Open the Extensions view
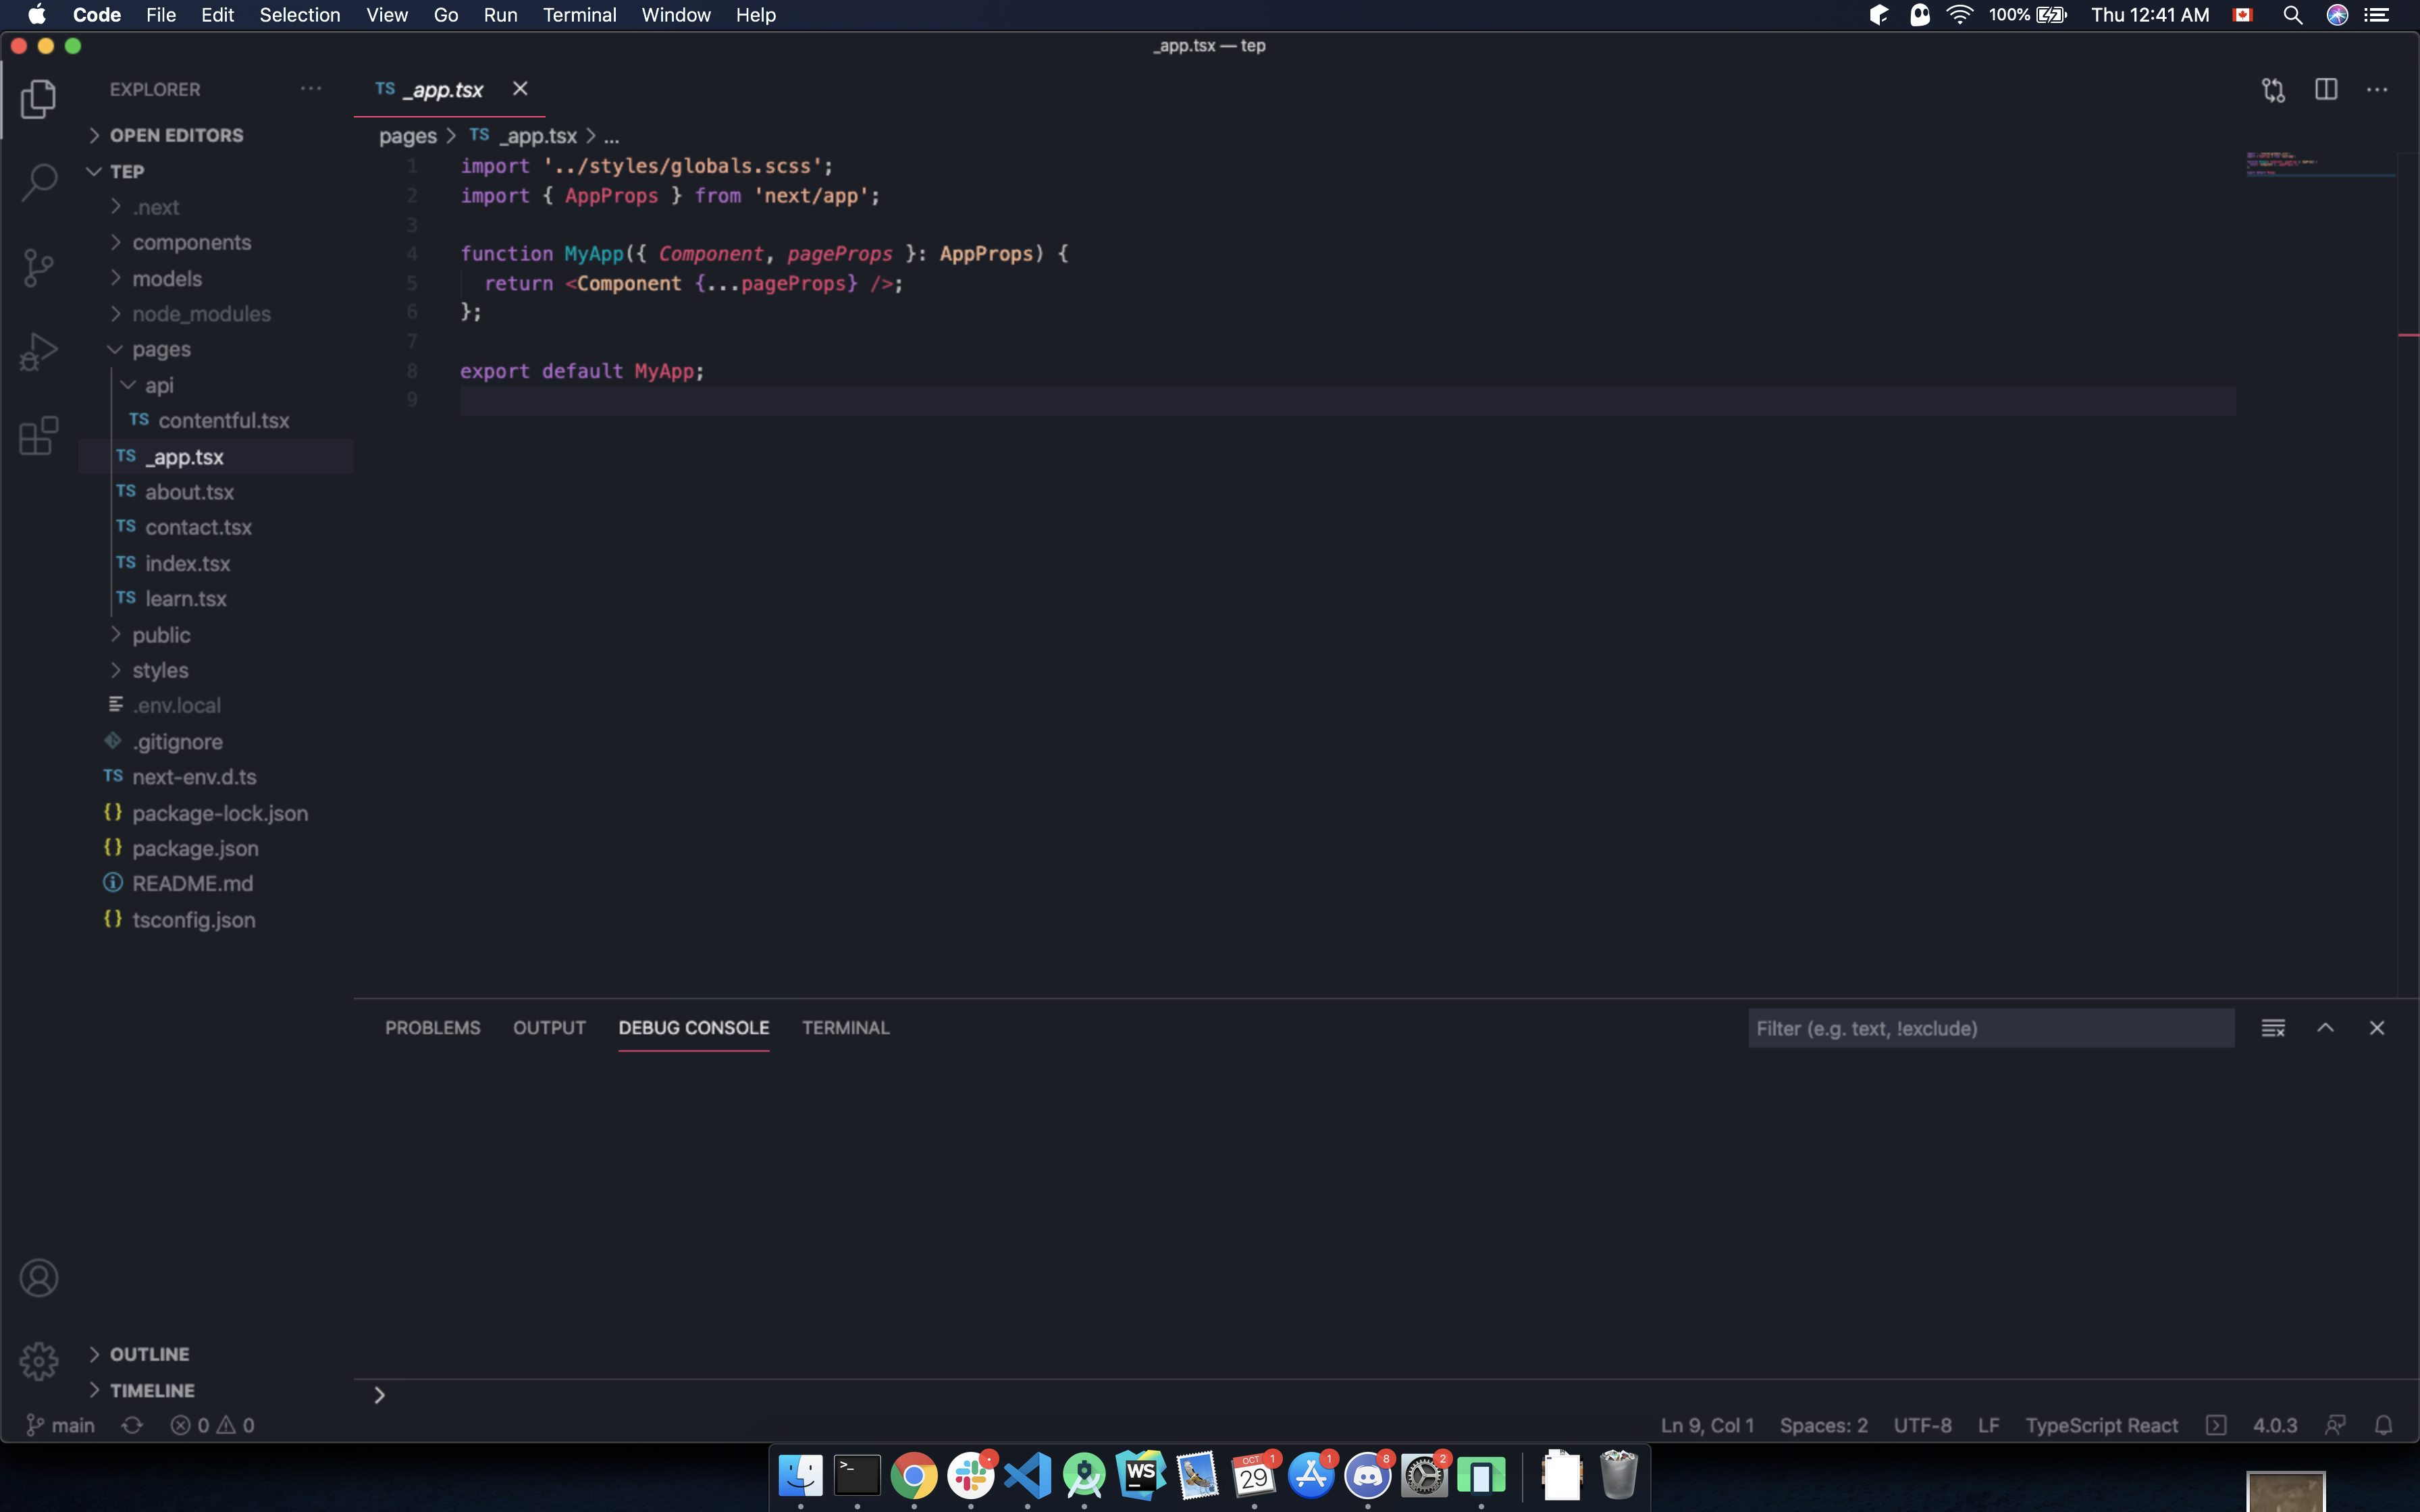Screen dimensions: 2420x1512 click(x=38, y=435)
